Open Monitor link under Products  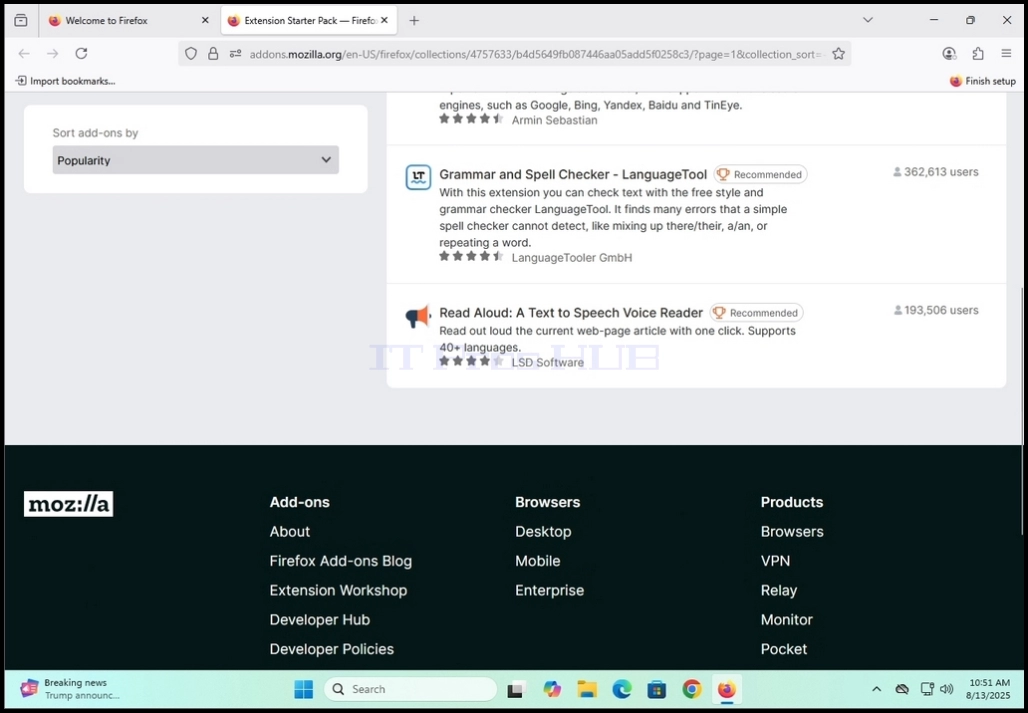coord(787,620)
